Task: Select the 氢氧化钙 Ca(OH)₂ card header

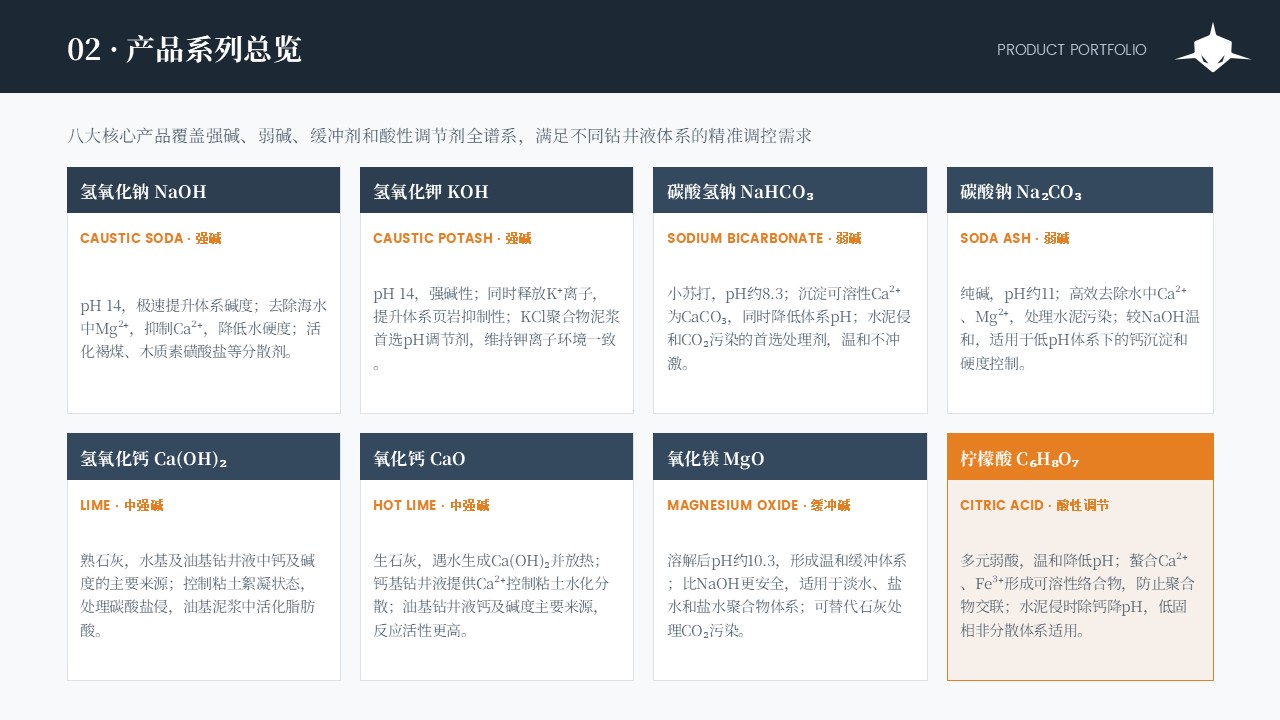Action: tap(204, 457)
